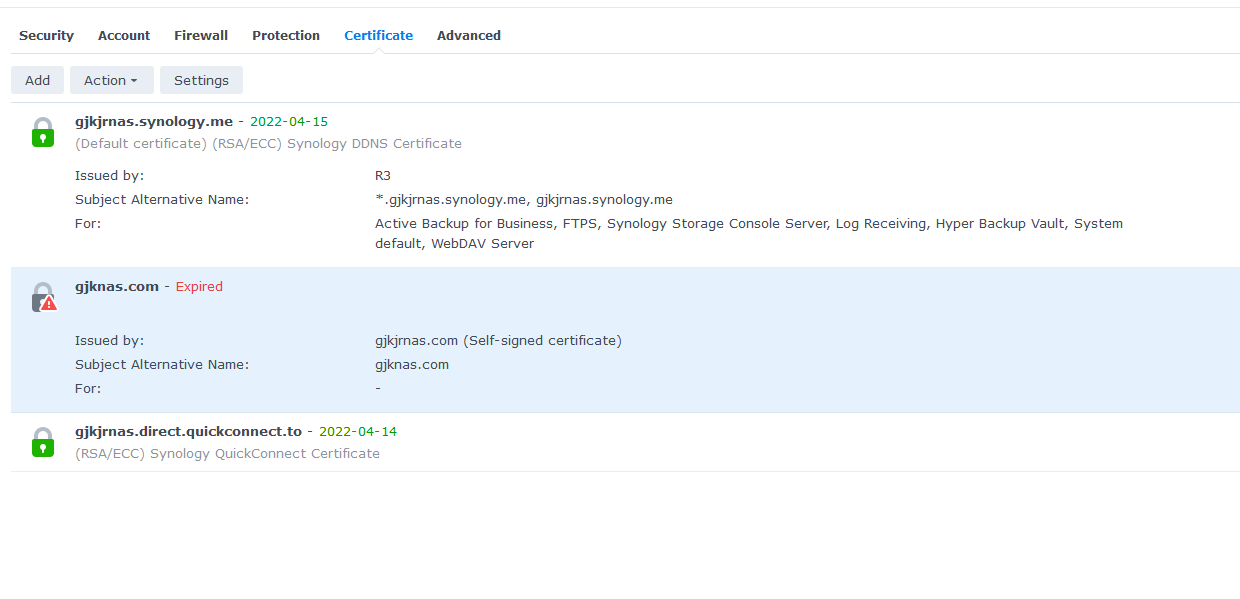Click the gjkjrnas.com (Self-signed certificate) issuer
Image resolution: width=1240 pixels, height=599 pixels.
498,340
